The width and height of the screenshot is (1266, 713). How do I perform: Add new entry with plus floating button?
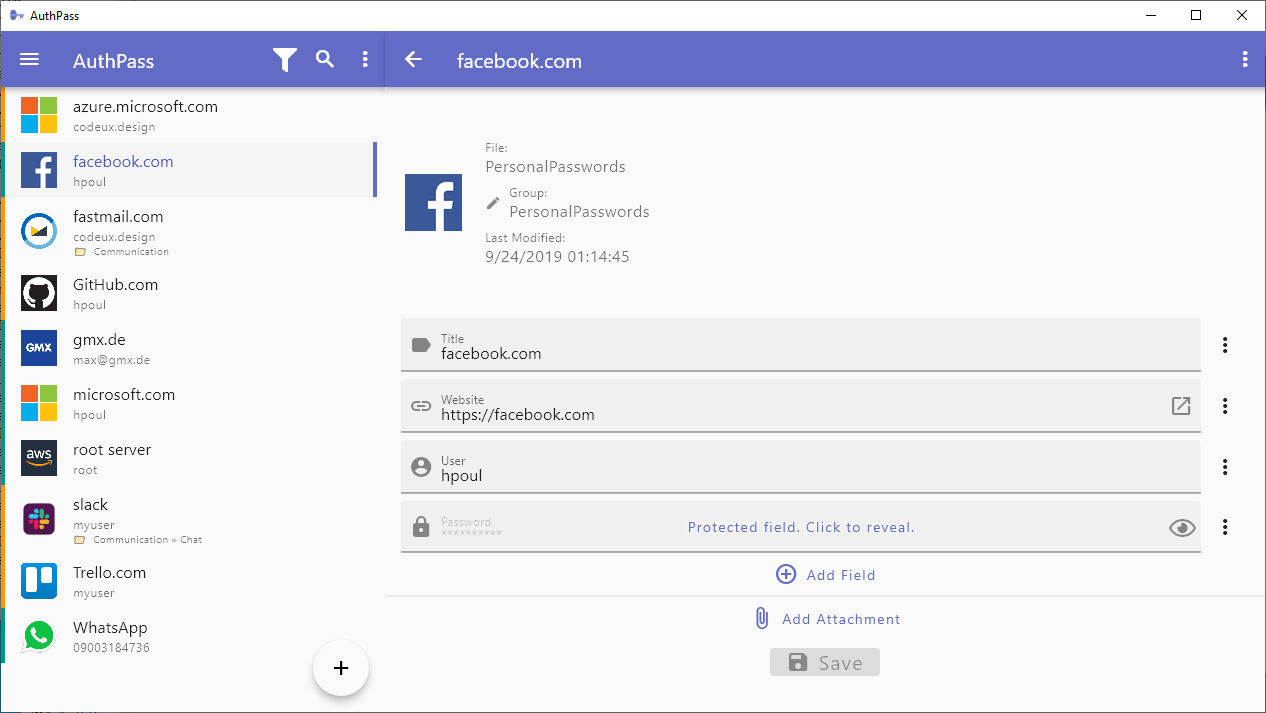point(341,668)
